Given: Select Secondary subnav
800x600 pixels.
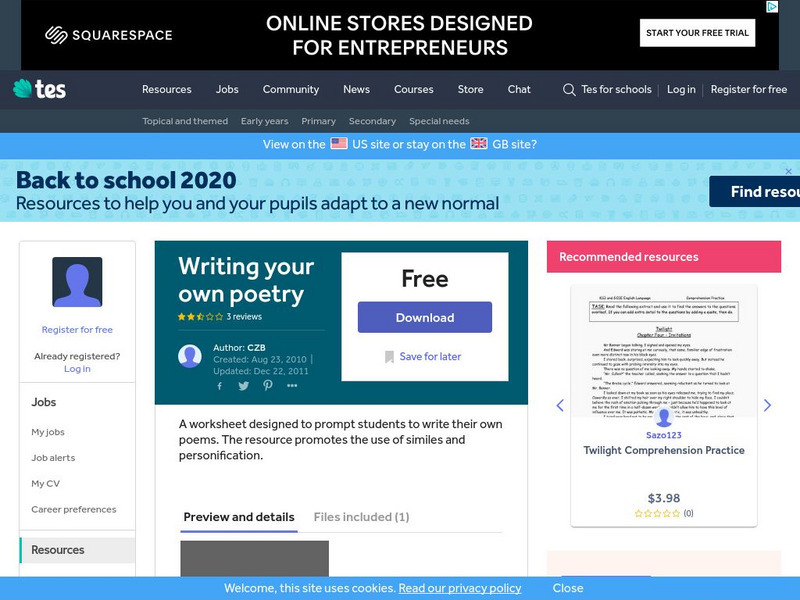Looking at the screenshot, I should (x=372, y=121).
